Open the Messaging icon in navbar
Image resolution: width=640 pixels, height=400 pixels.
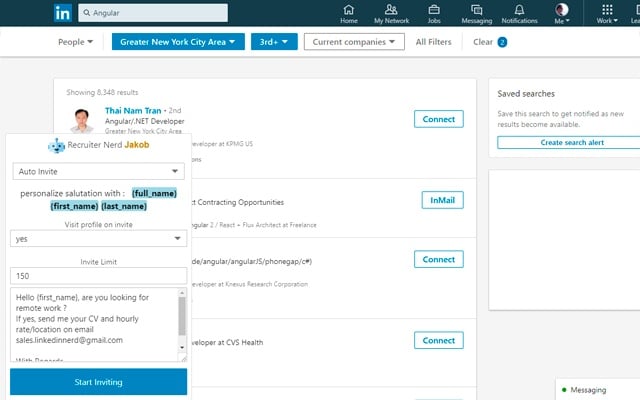click(476, 9)
